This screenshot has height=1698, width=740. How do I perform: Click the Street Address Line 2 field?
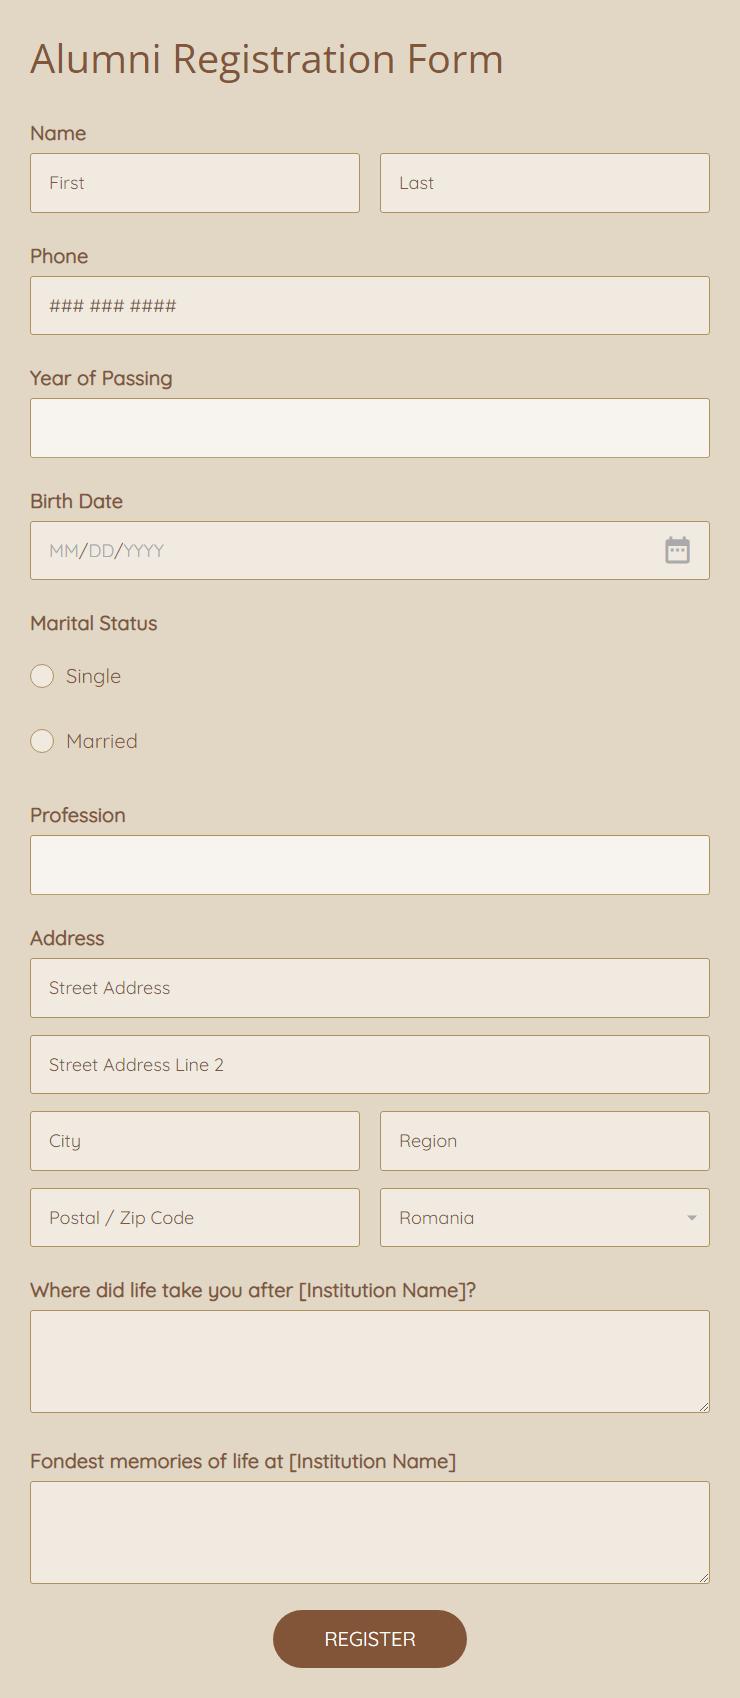tap(370, 1064)
